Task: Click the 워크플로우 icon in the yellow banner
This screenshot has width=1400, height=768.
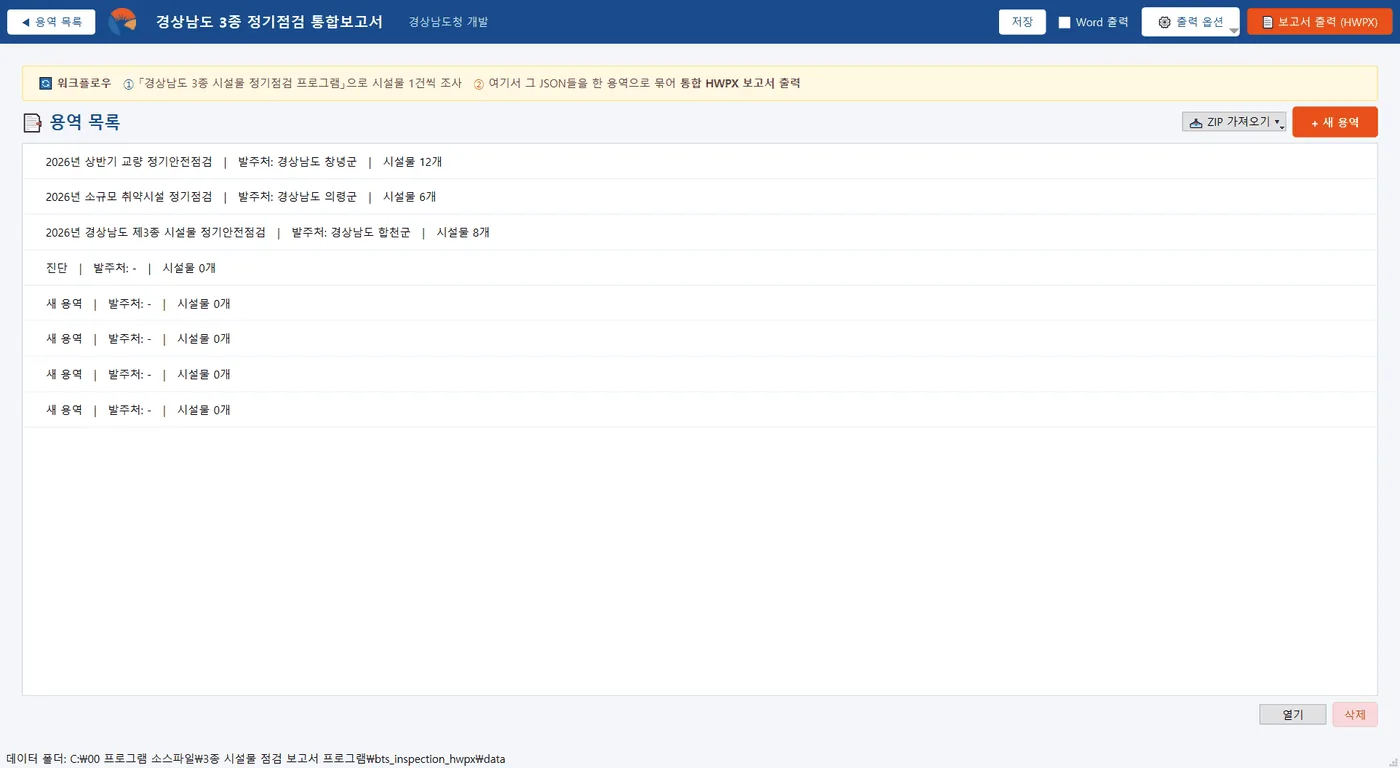Action: [x=45, y=83]
